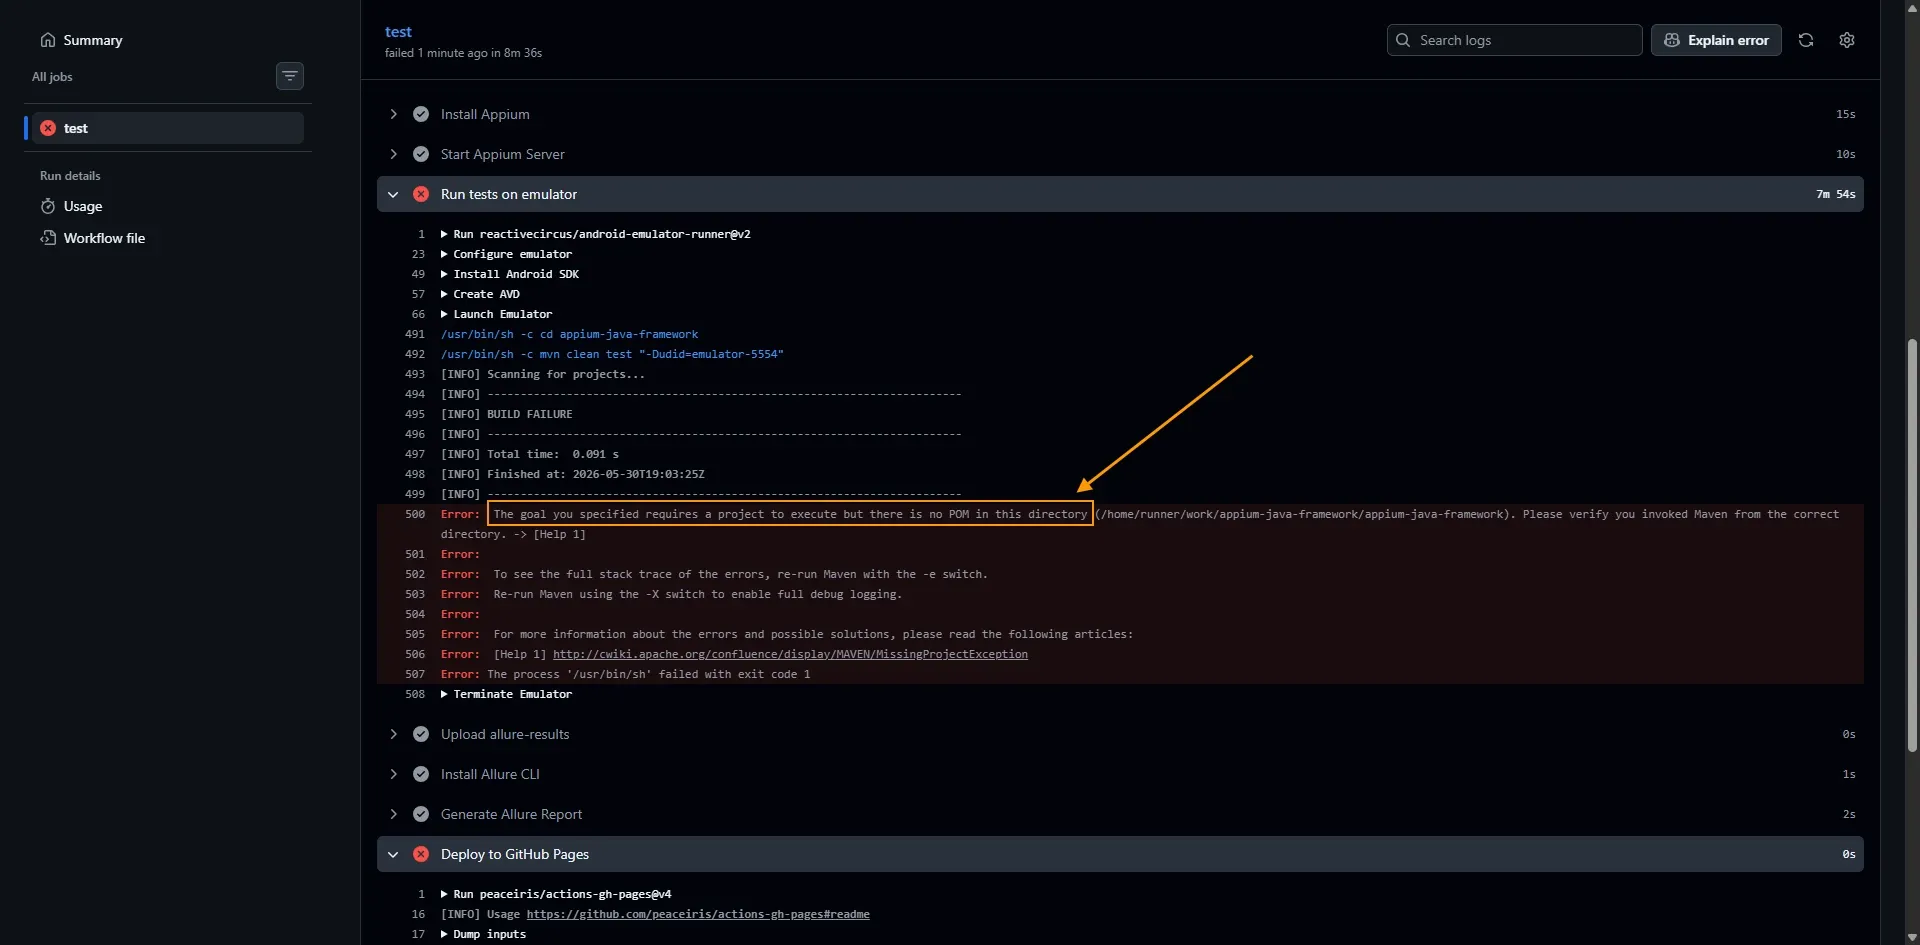Click the 7m 54s step duration
The width and height of the screenshot is (1920, 945).
(1836, 194)
